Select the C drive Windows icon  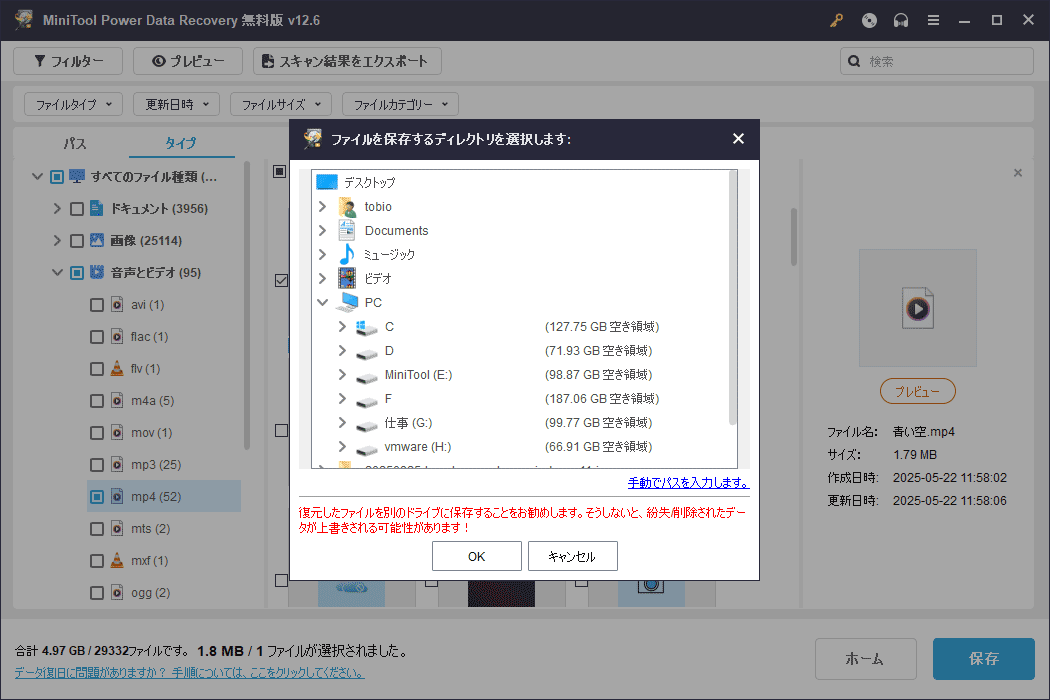[366, 327]
